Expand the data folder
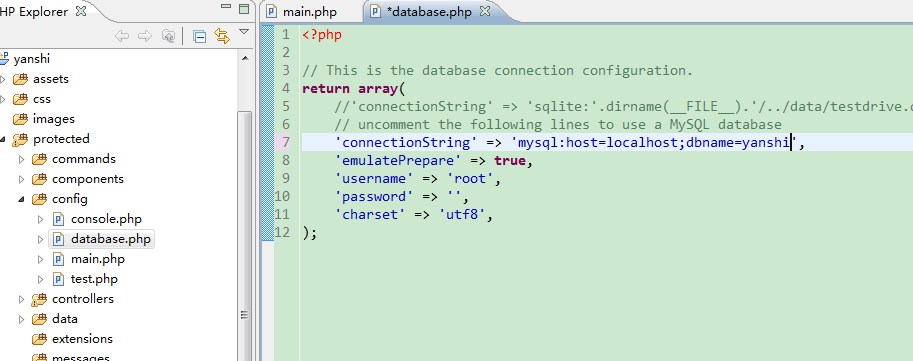 click(x=22, y=318)
